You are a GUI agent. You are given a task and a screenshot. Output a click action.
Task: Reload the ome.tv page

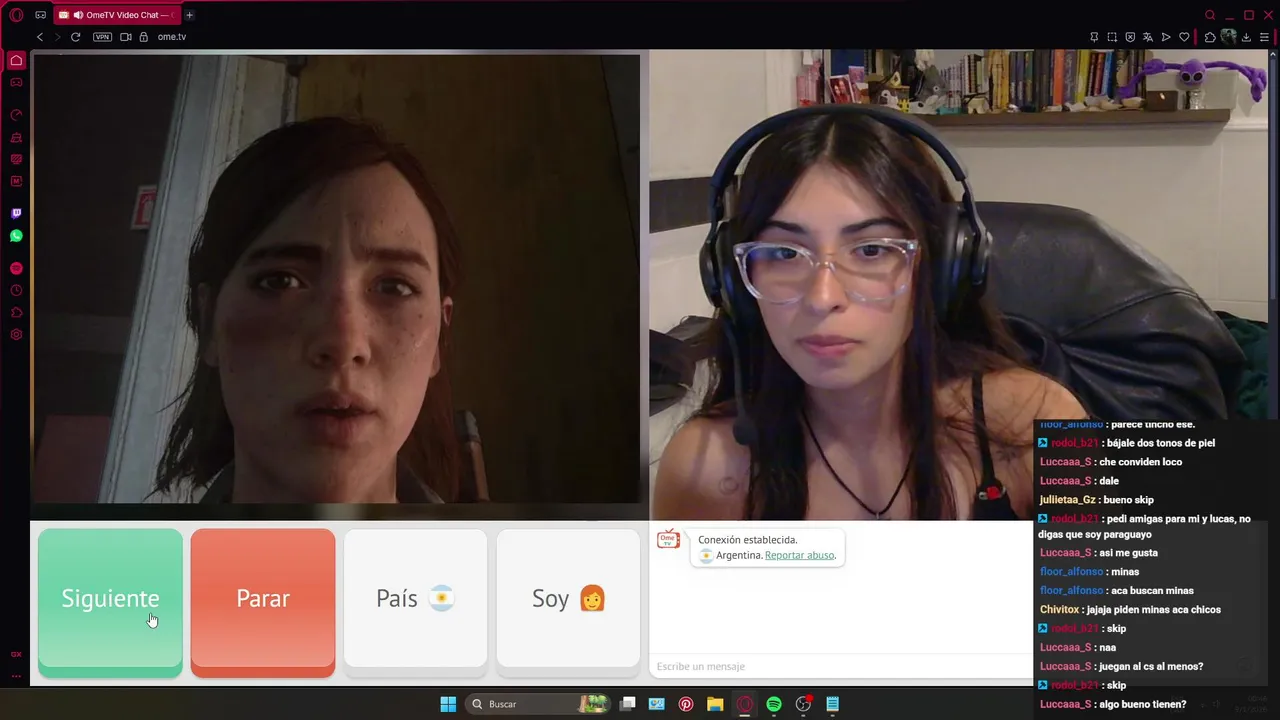(x=75, y=37)
